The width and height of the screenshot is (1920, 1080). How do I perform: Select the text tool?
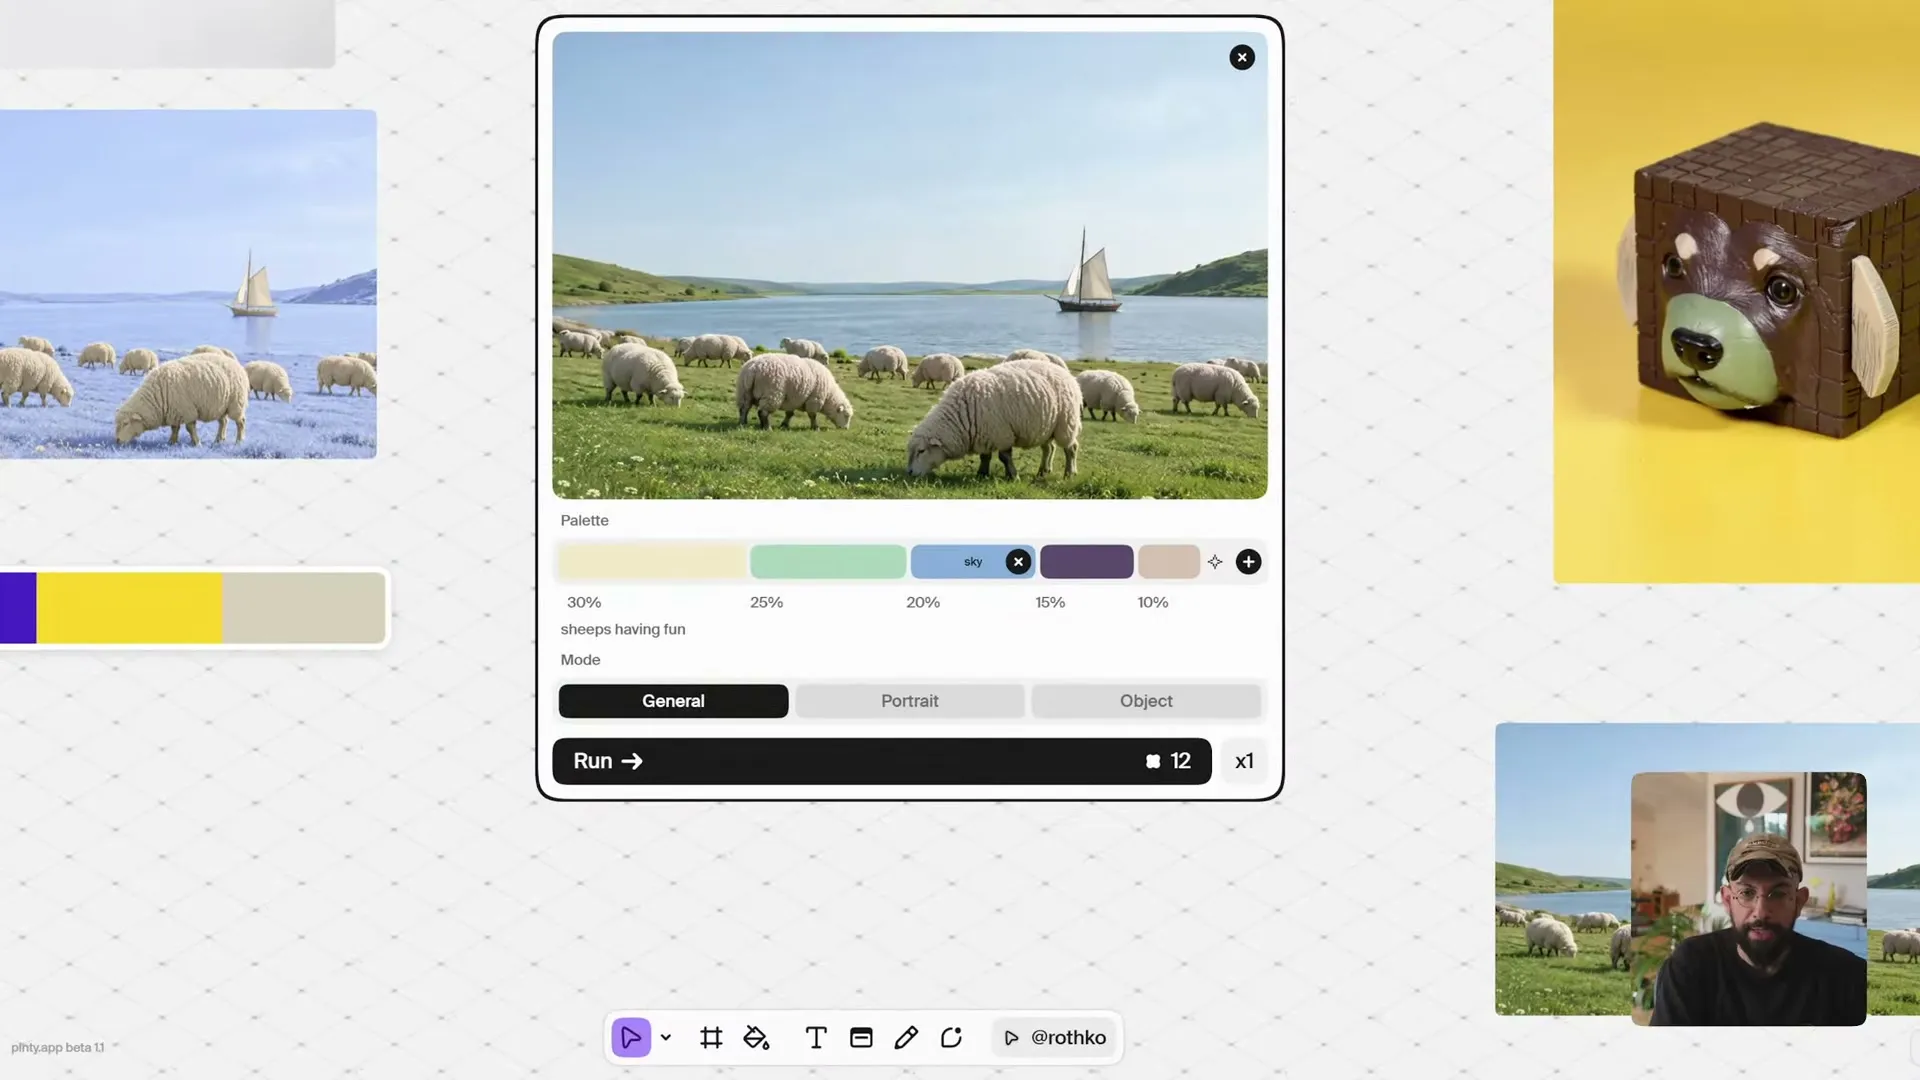tap(816, 1038)
